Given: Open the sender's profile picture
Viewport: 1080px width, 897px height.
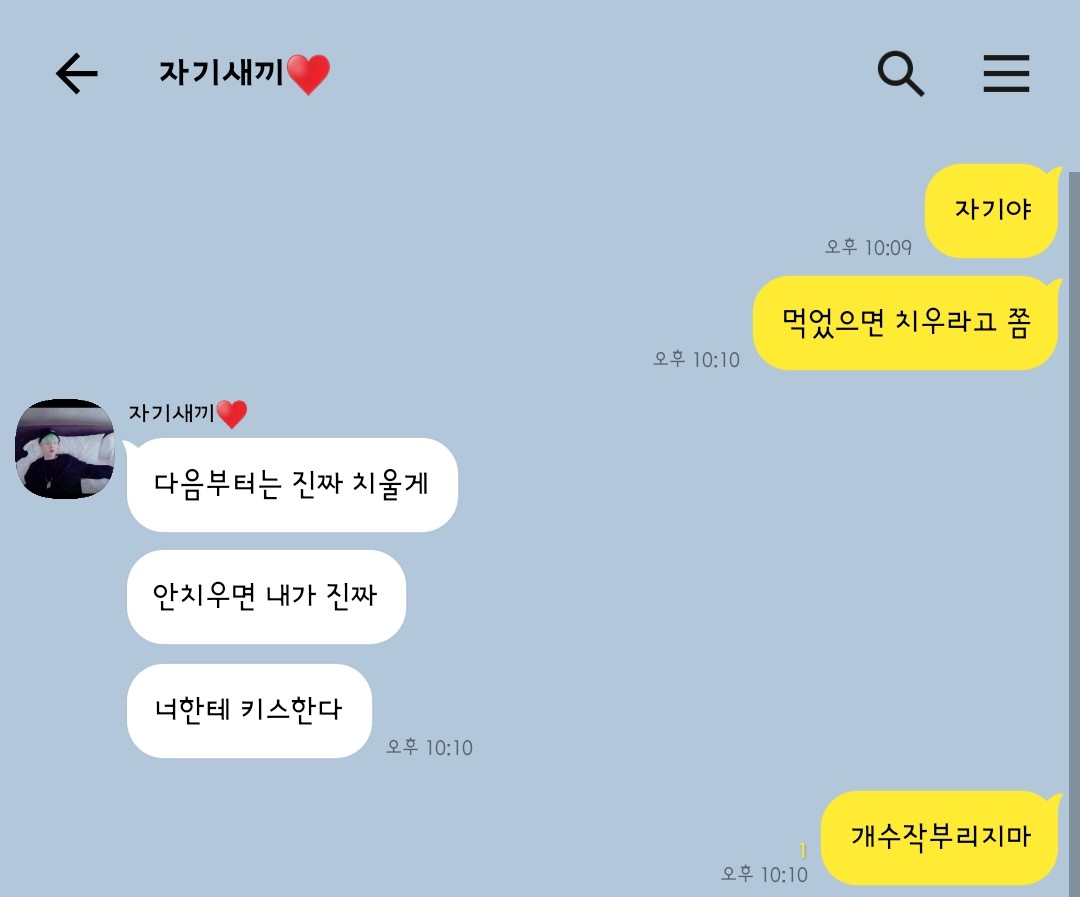Looking at the screenshot, I should pyautogui.click(x=65, y=448).
